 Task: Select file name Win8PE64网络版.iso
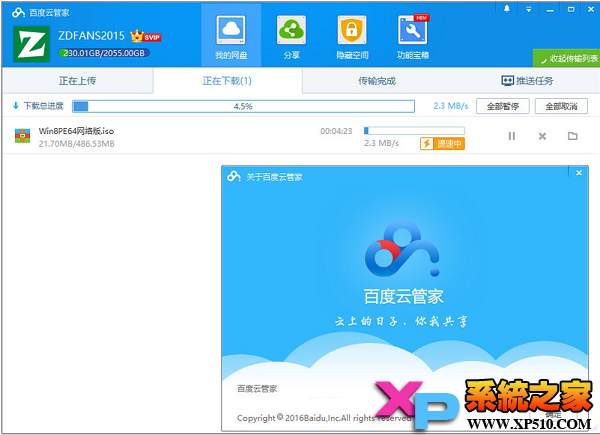tap(76, 131)
